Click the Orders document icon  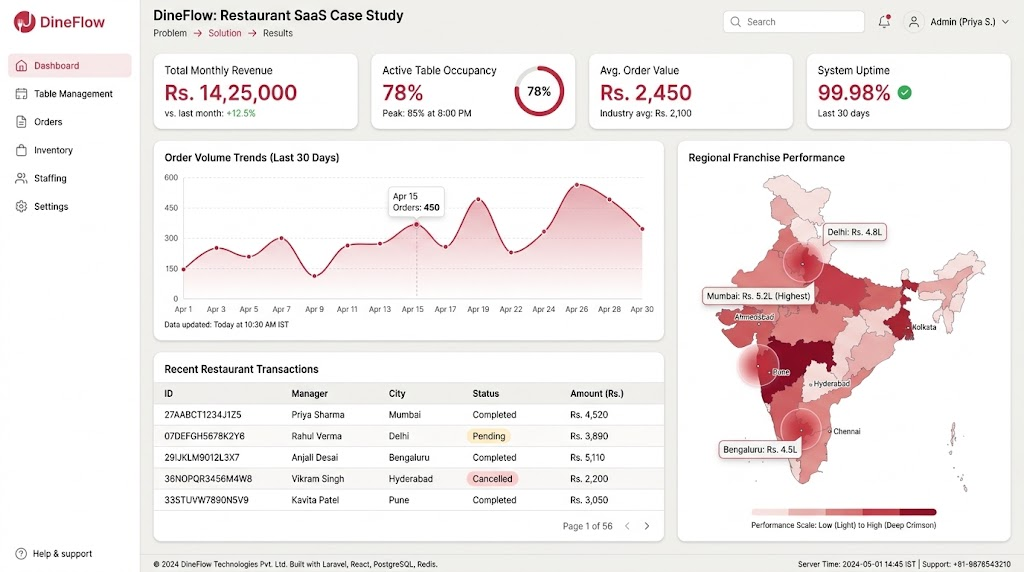[x=22, y=121]
